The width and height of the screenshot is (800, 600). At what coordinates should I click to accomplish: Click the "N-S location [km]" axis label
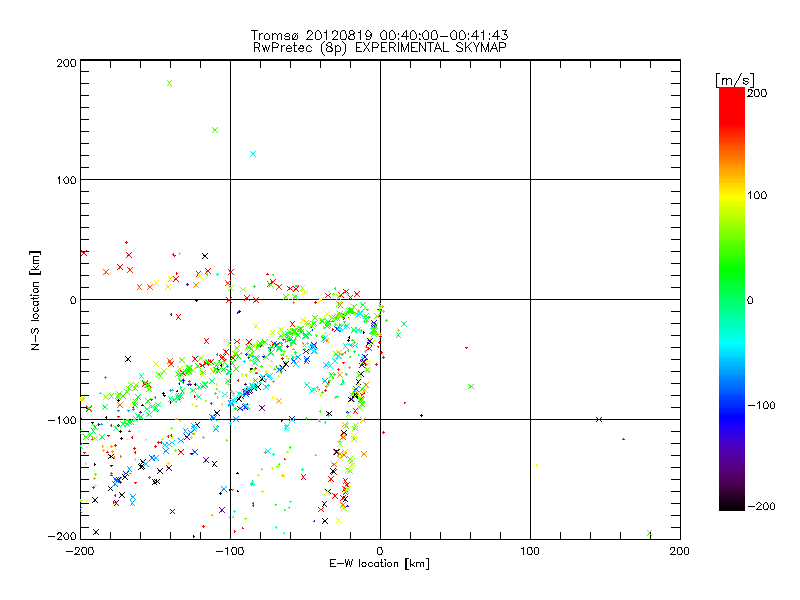tap(35, 300)
